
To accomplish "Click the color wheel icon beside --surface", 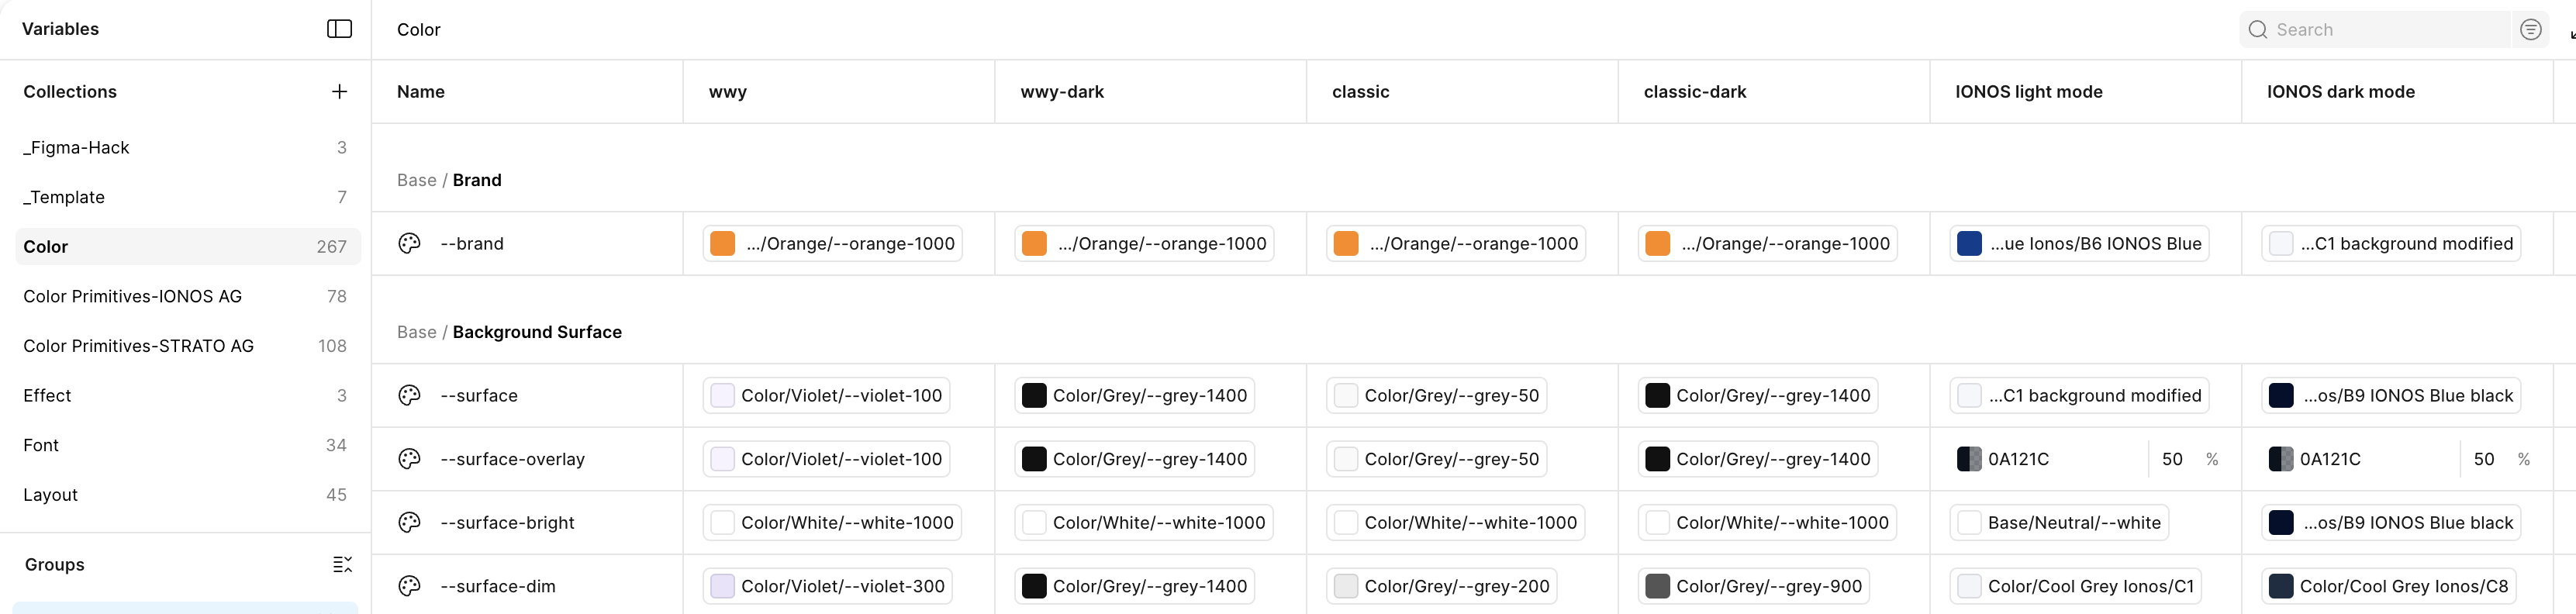I will tap(410, 395).
